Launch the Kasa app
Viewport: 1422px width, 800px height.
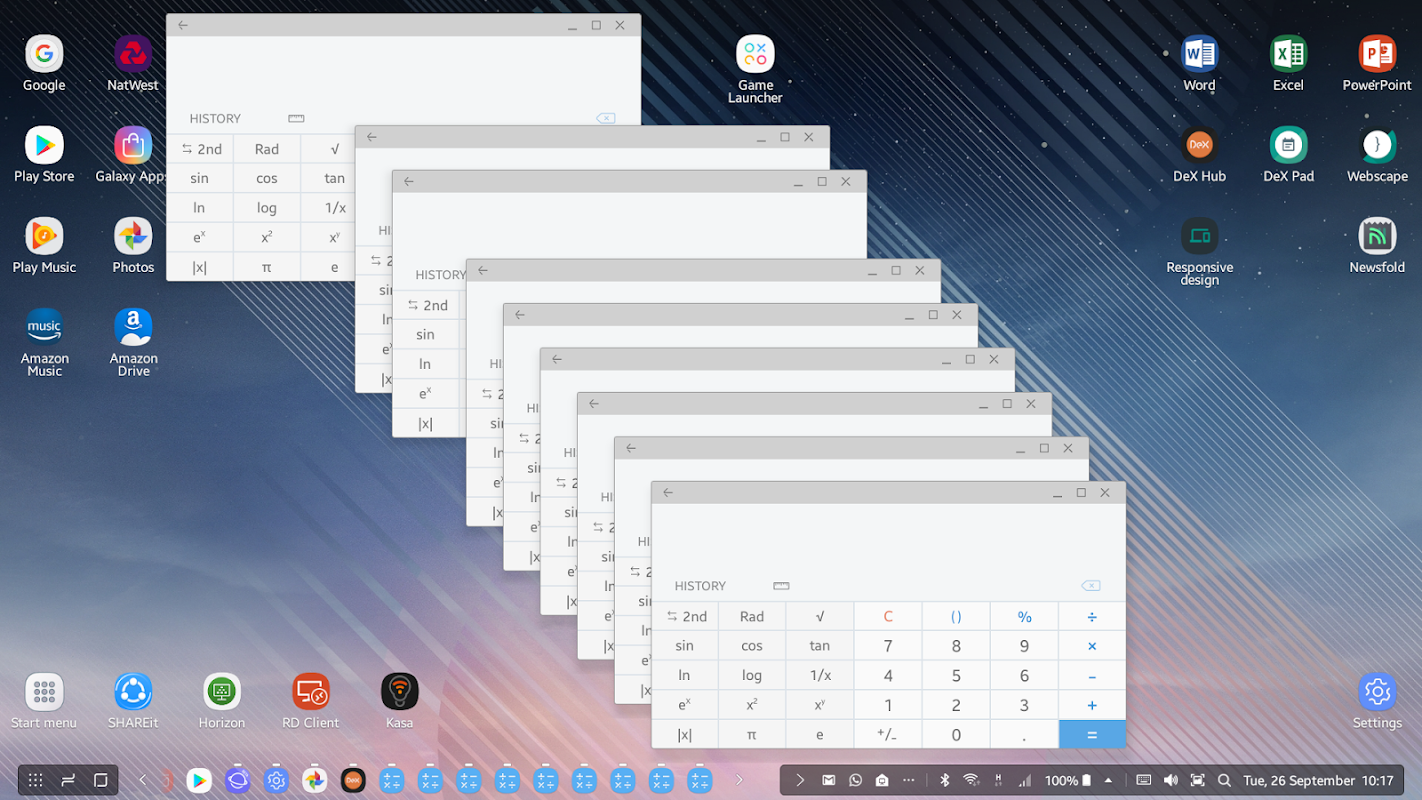[399, 692]
